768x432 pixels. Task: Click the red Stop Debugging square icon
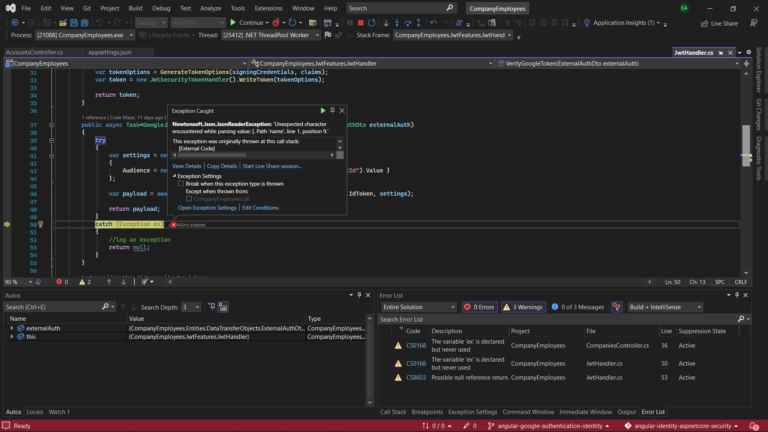360,22
